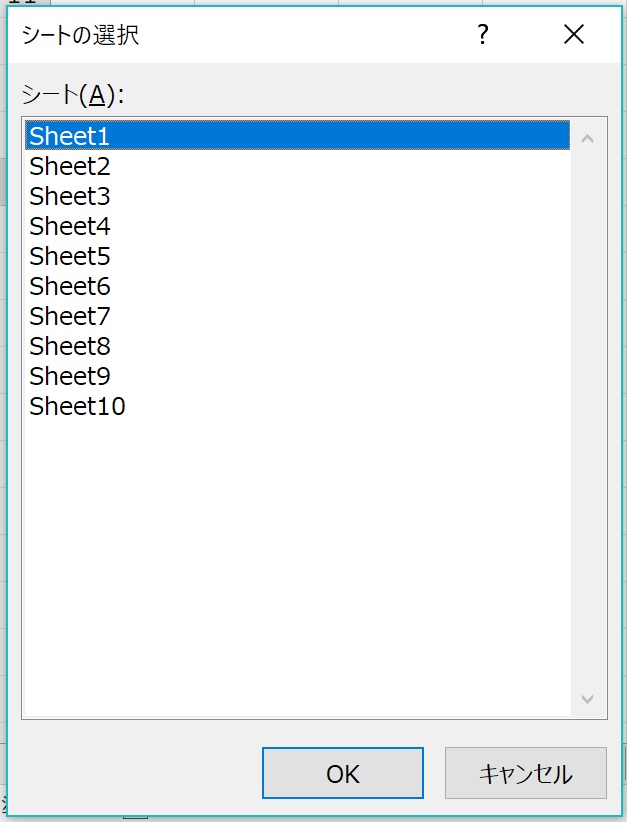The width and height of the screenshot is (627, 822).
Task: Open help with the question mark icon
Action: (483, 35)
